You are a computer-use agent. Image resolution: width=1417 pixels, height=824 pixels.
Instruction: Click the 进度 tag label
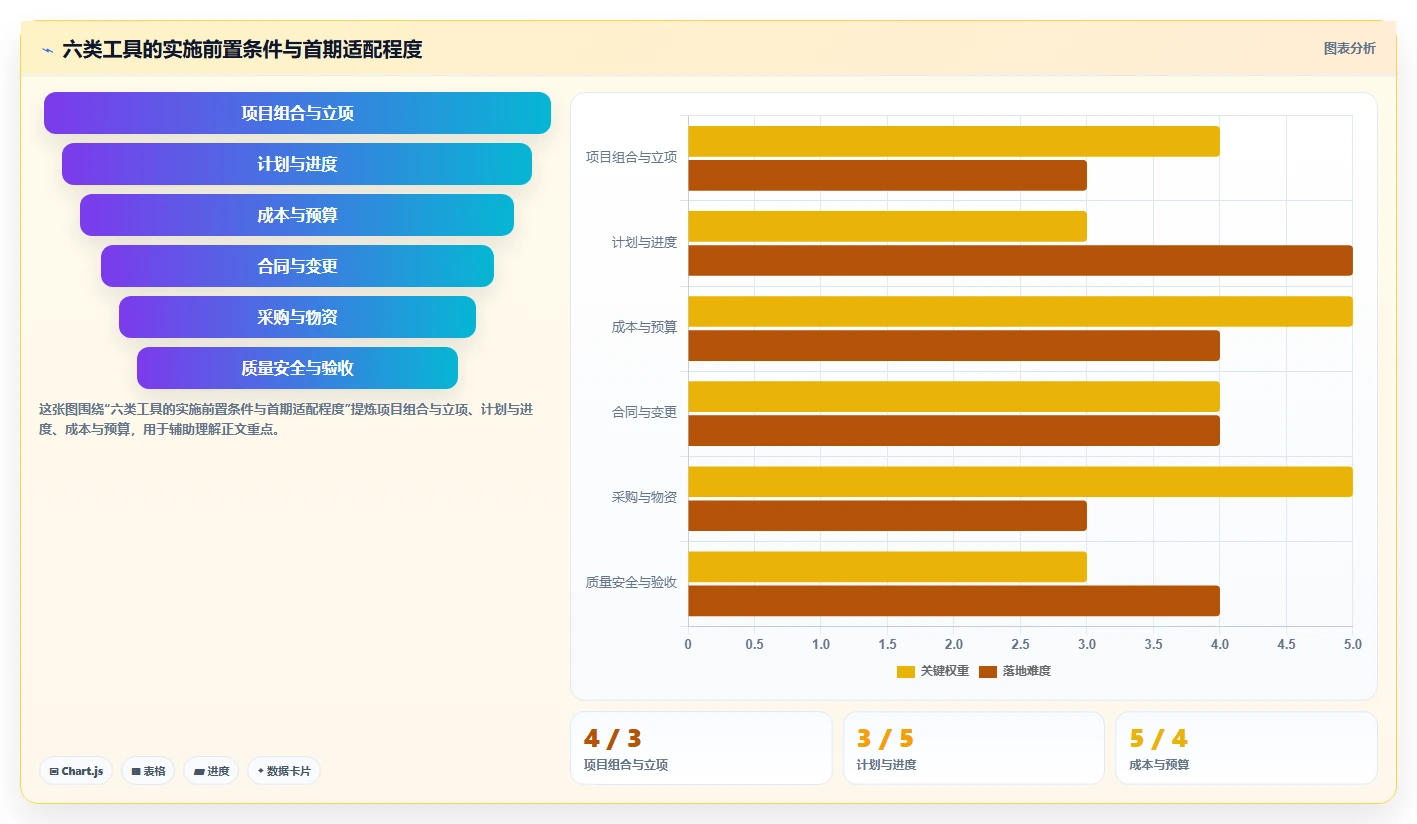218,771
